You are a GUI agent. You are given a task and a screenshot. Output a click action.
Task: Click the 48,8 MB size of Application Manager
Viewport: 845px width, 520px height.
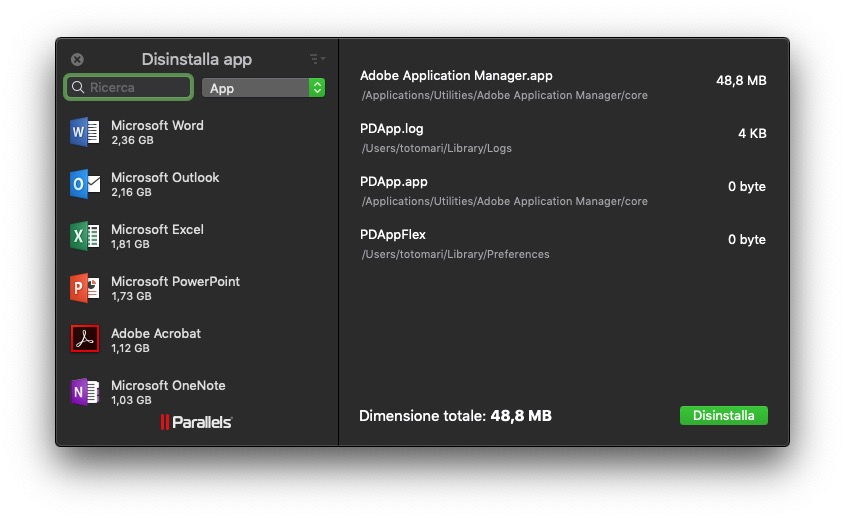(x=741, y=81)
